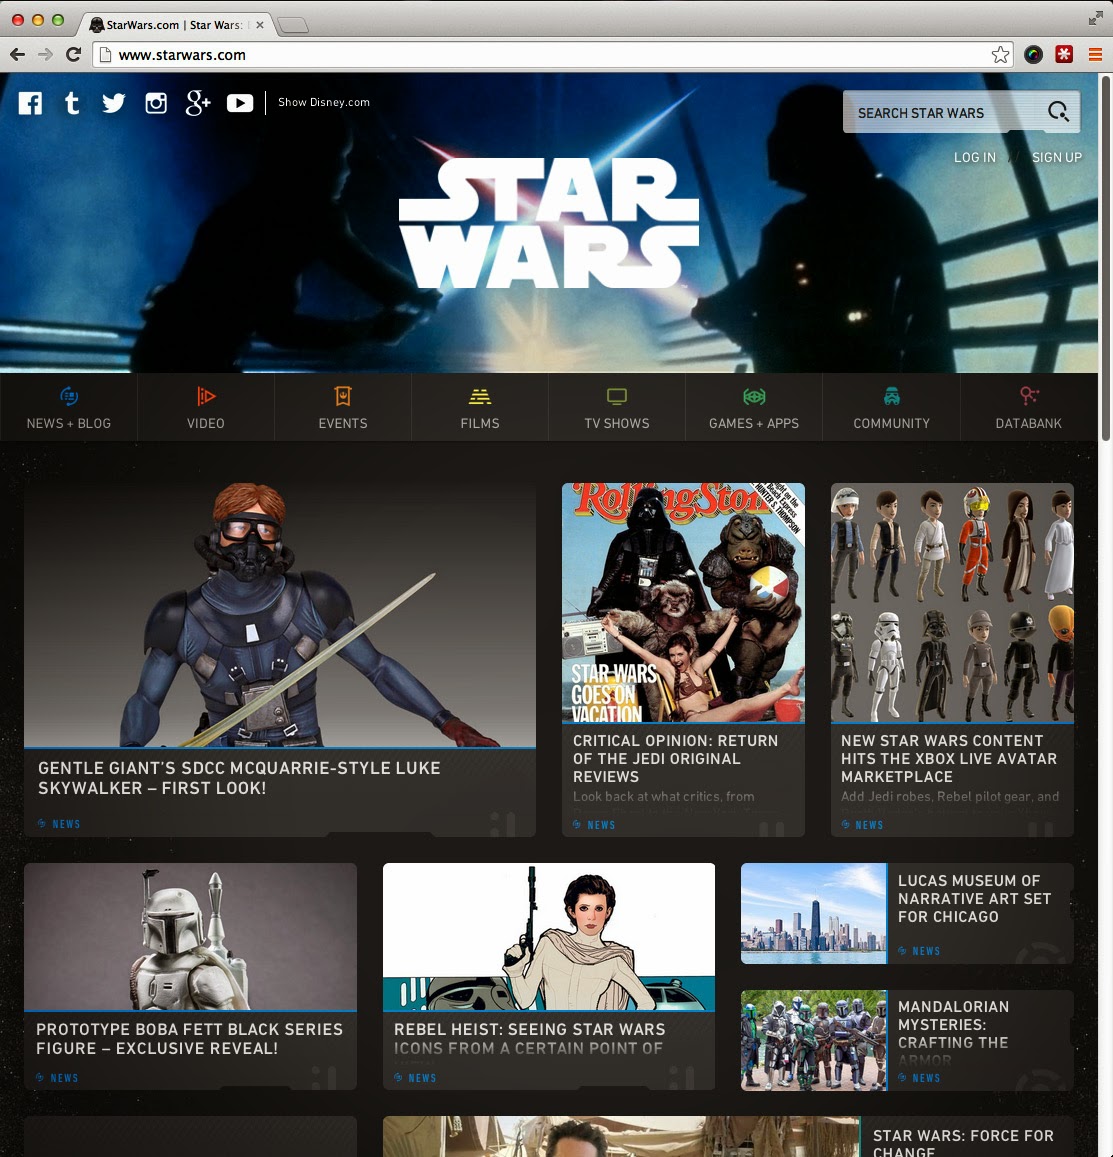Image resolution: width=1113 pixels, height=1157 pixels.
Task: Click the address bar URL
Action: coord(182,55)
